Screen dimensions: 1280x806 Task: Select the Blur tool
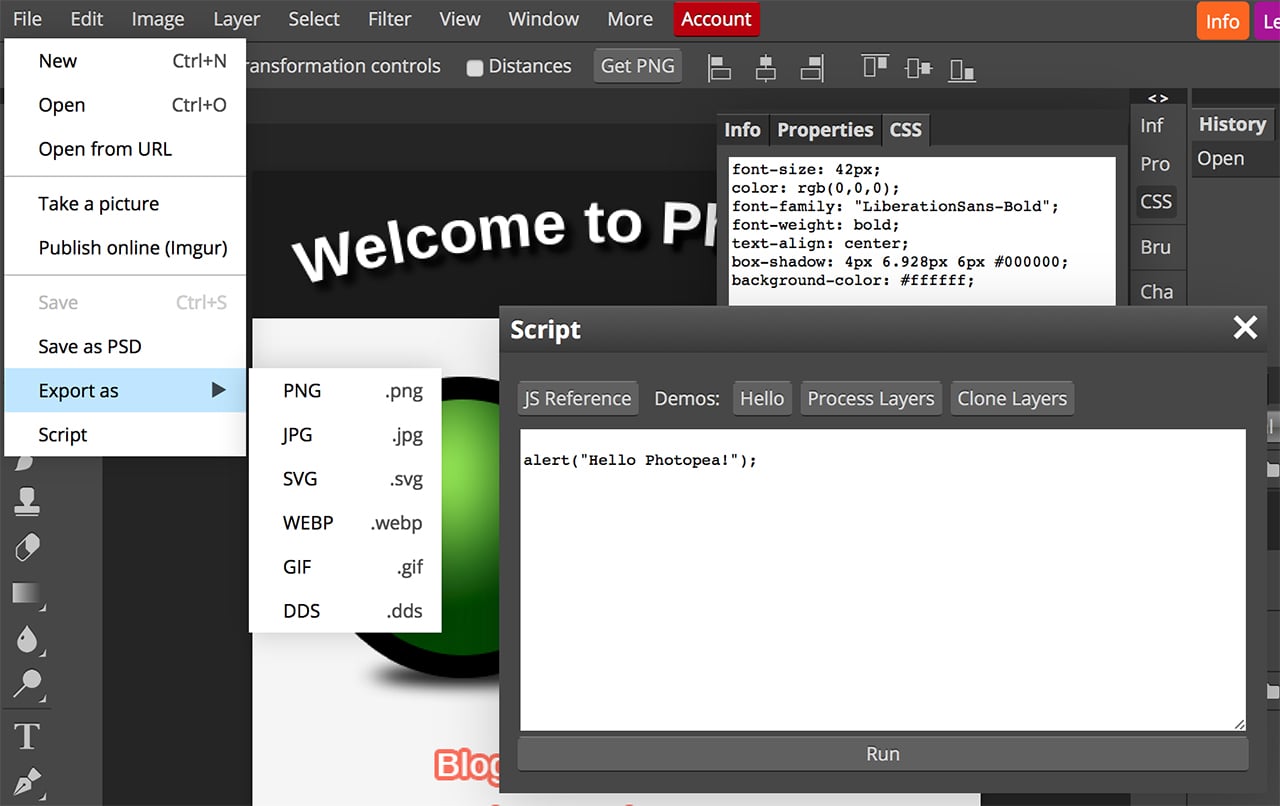coord(26,639)
